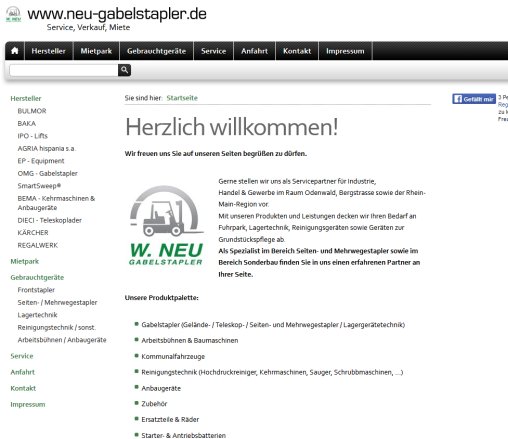Click the small W. NEU logo in header
Image resolution: width=508 pixels, height=439 pixels.
(13, 14)
